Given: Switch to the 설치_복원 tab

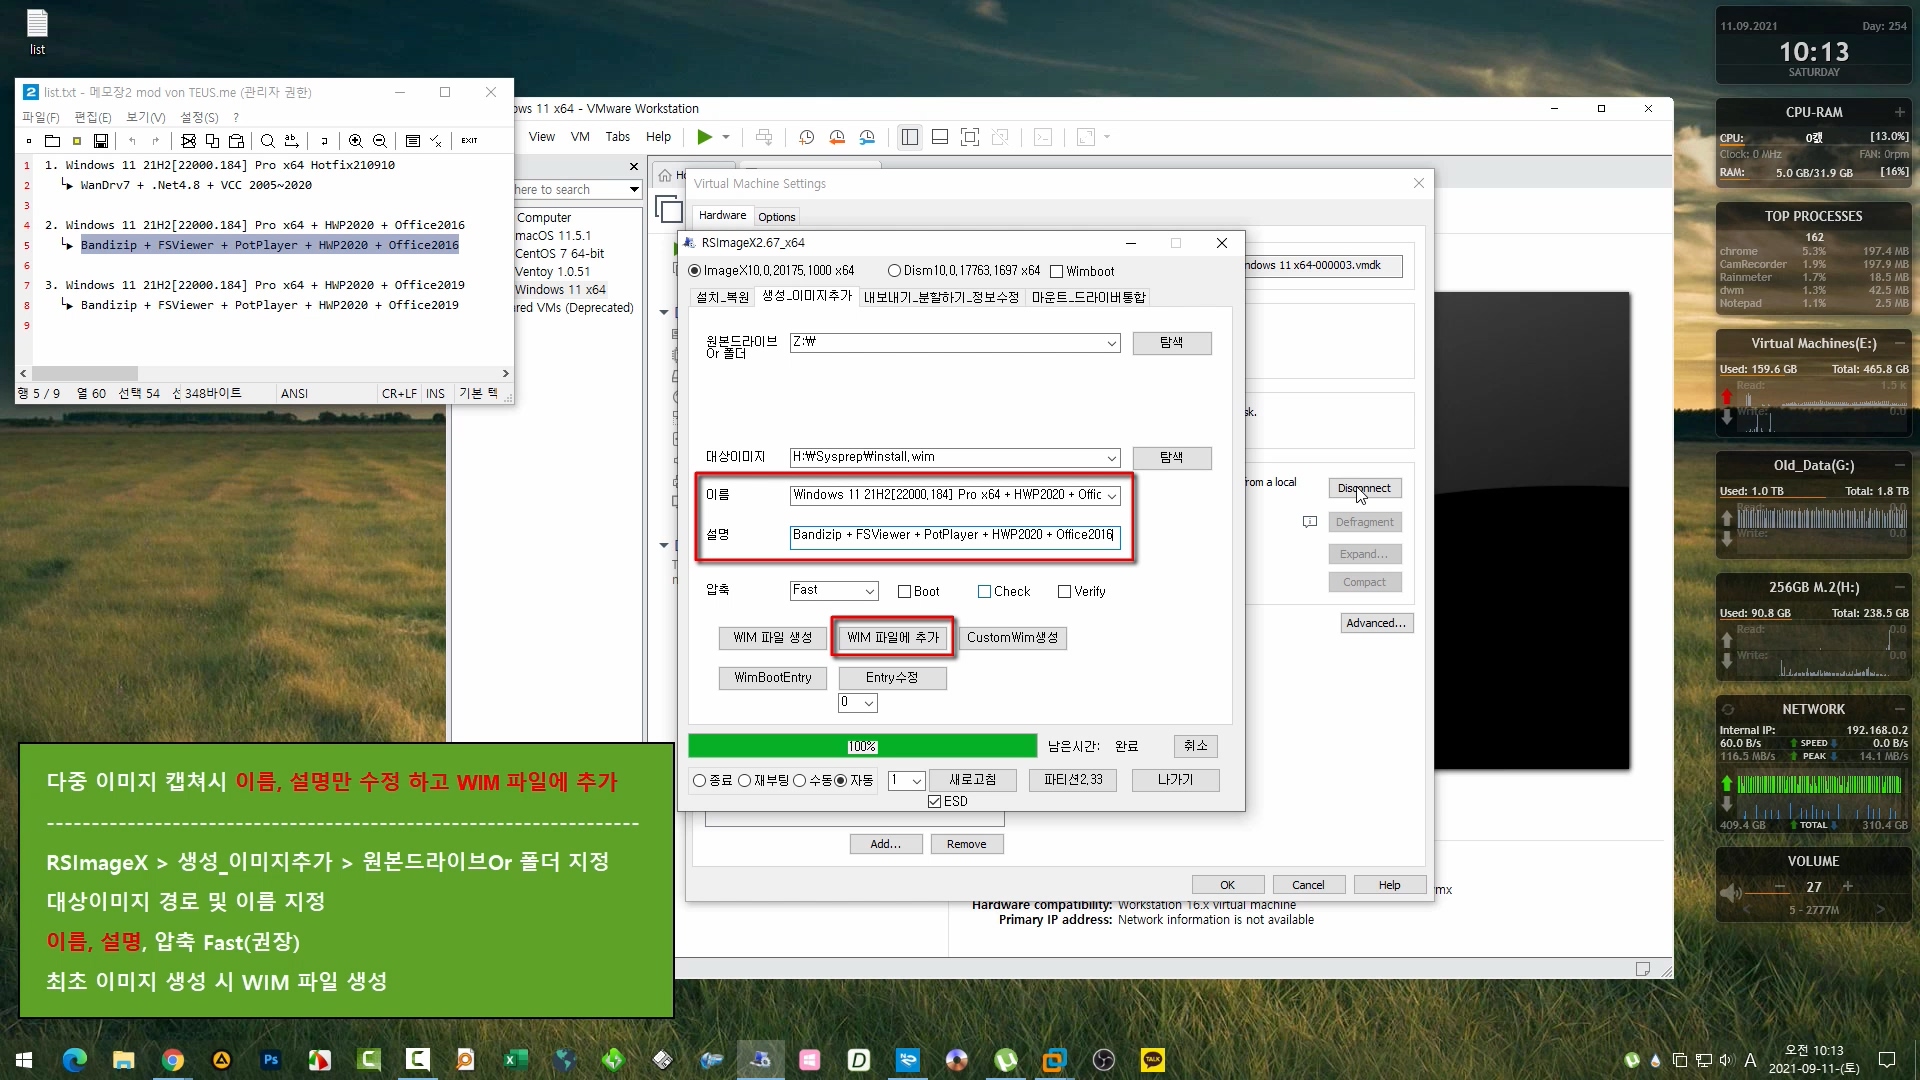Looking at the screenshot, I should (722, 297).
